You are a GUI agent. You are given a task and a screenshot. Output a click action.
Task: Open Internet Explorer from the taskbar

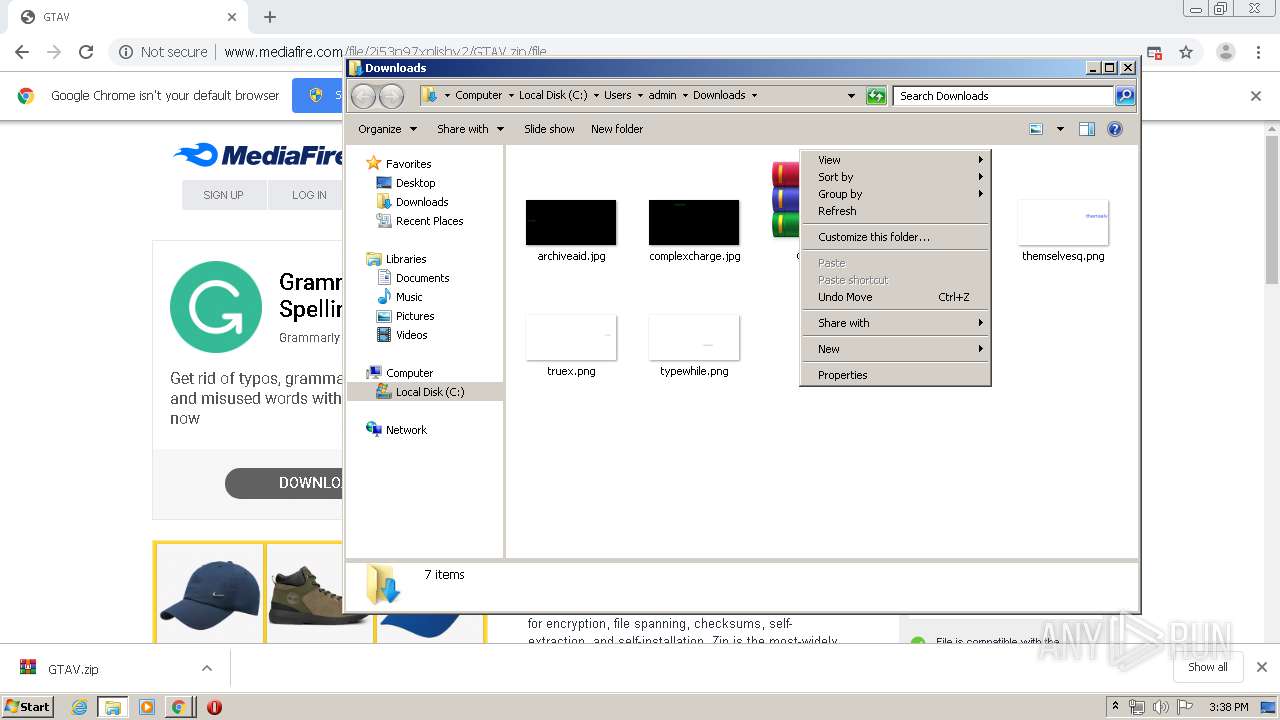tap(80, 707)
